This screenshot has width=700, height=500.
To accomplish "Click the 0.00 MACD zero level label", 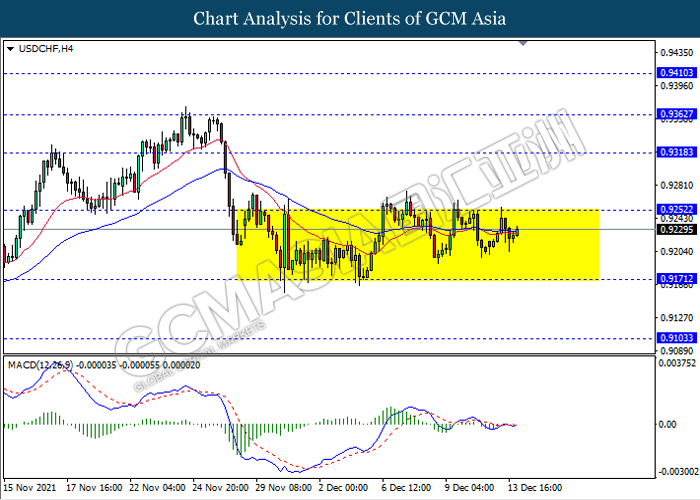I will 668,424.
